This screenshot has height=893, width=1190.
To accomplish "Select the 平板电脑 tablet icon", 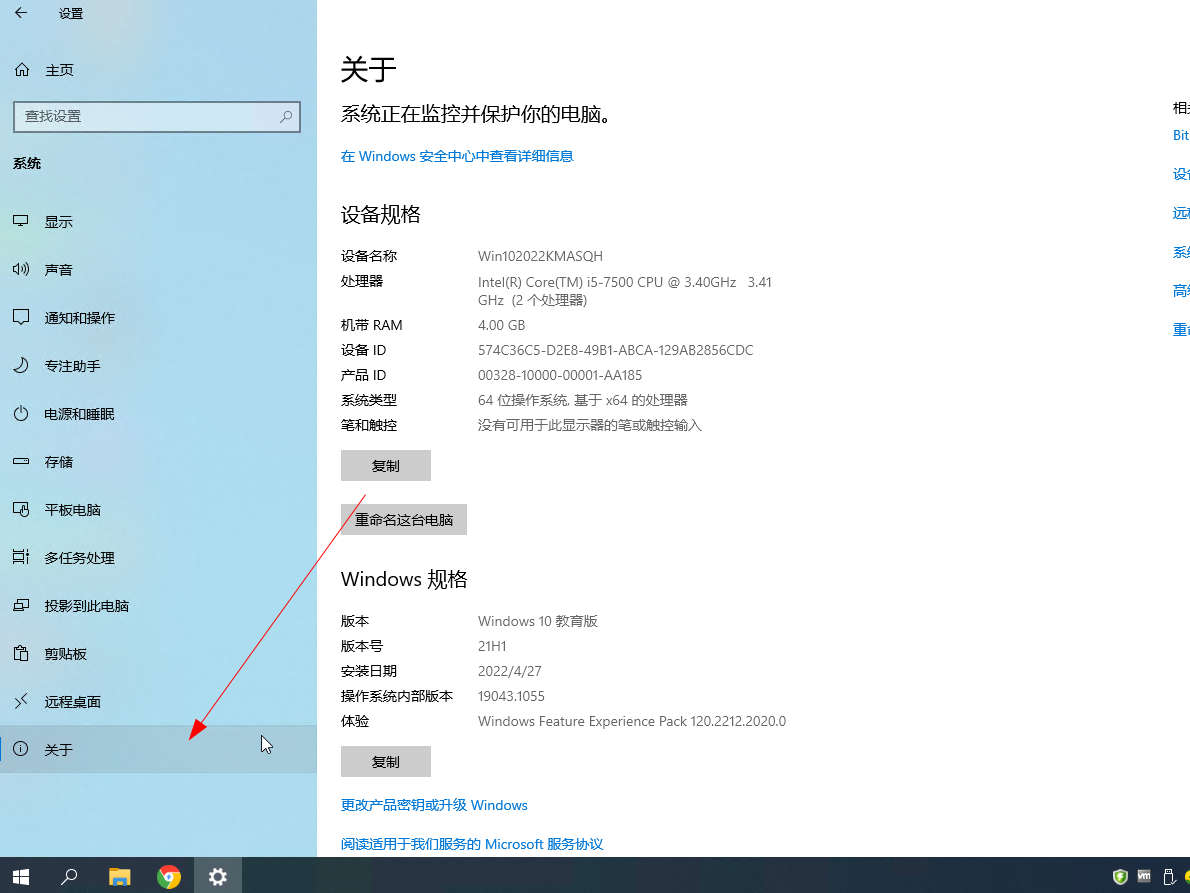I will point(21,509).
